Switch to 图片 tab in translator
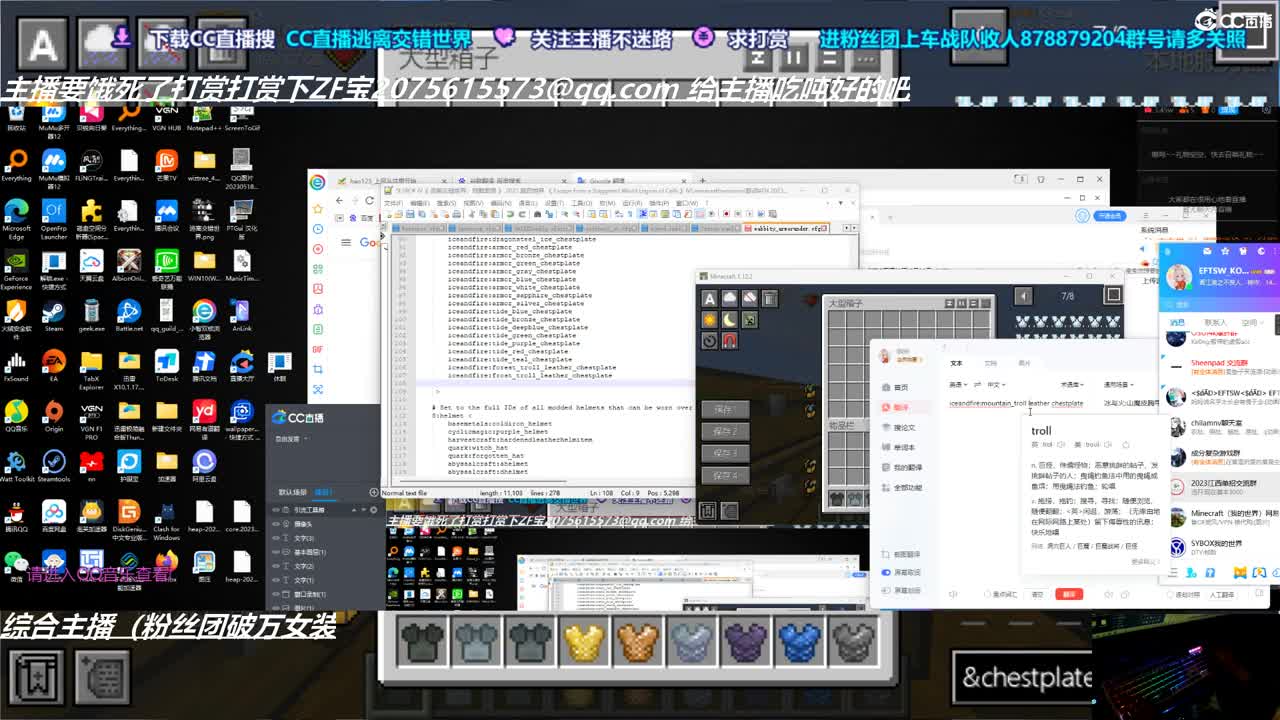Viewport: 1280px width, 720px height. 1023,363
